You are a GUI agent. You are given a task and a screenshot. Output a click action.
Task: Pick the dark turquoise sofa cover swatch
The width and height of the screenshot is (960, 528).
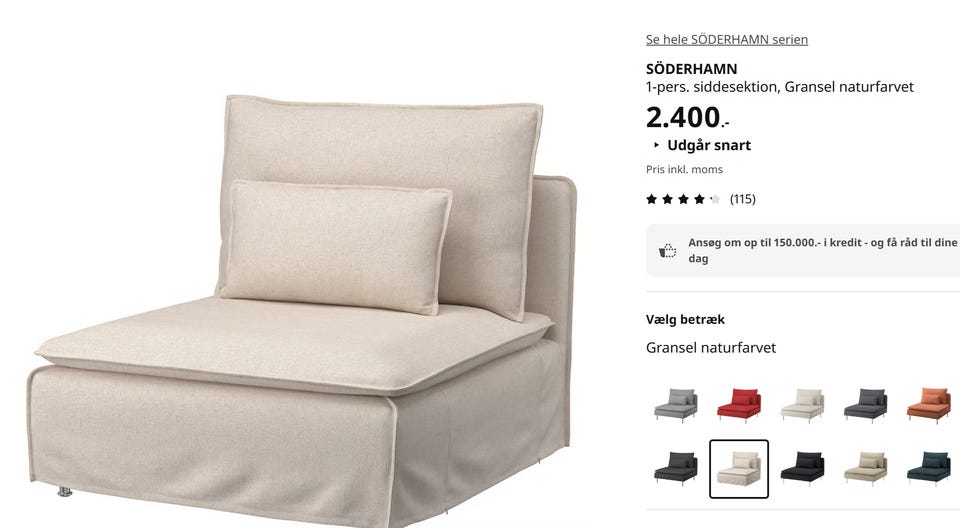coord(929,469)
